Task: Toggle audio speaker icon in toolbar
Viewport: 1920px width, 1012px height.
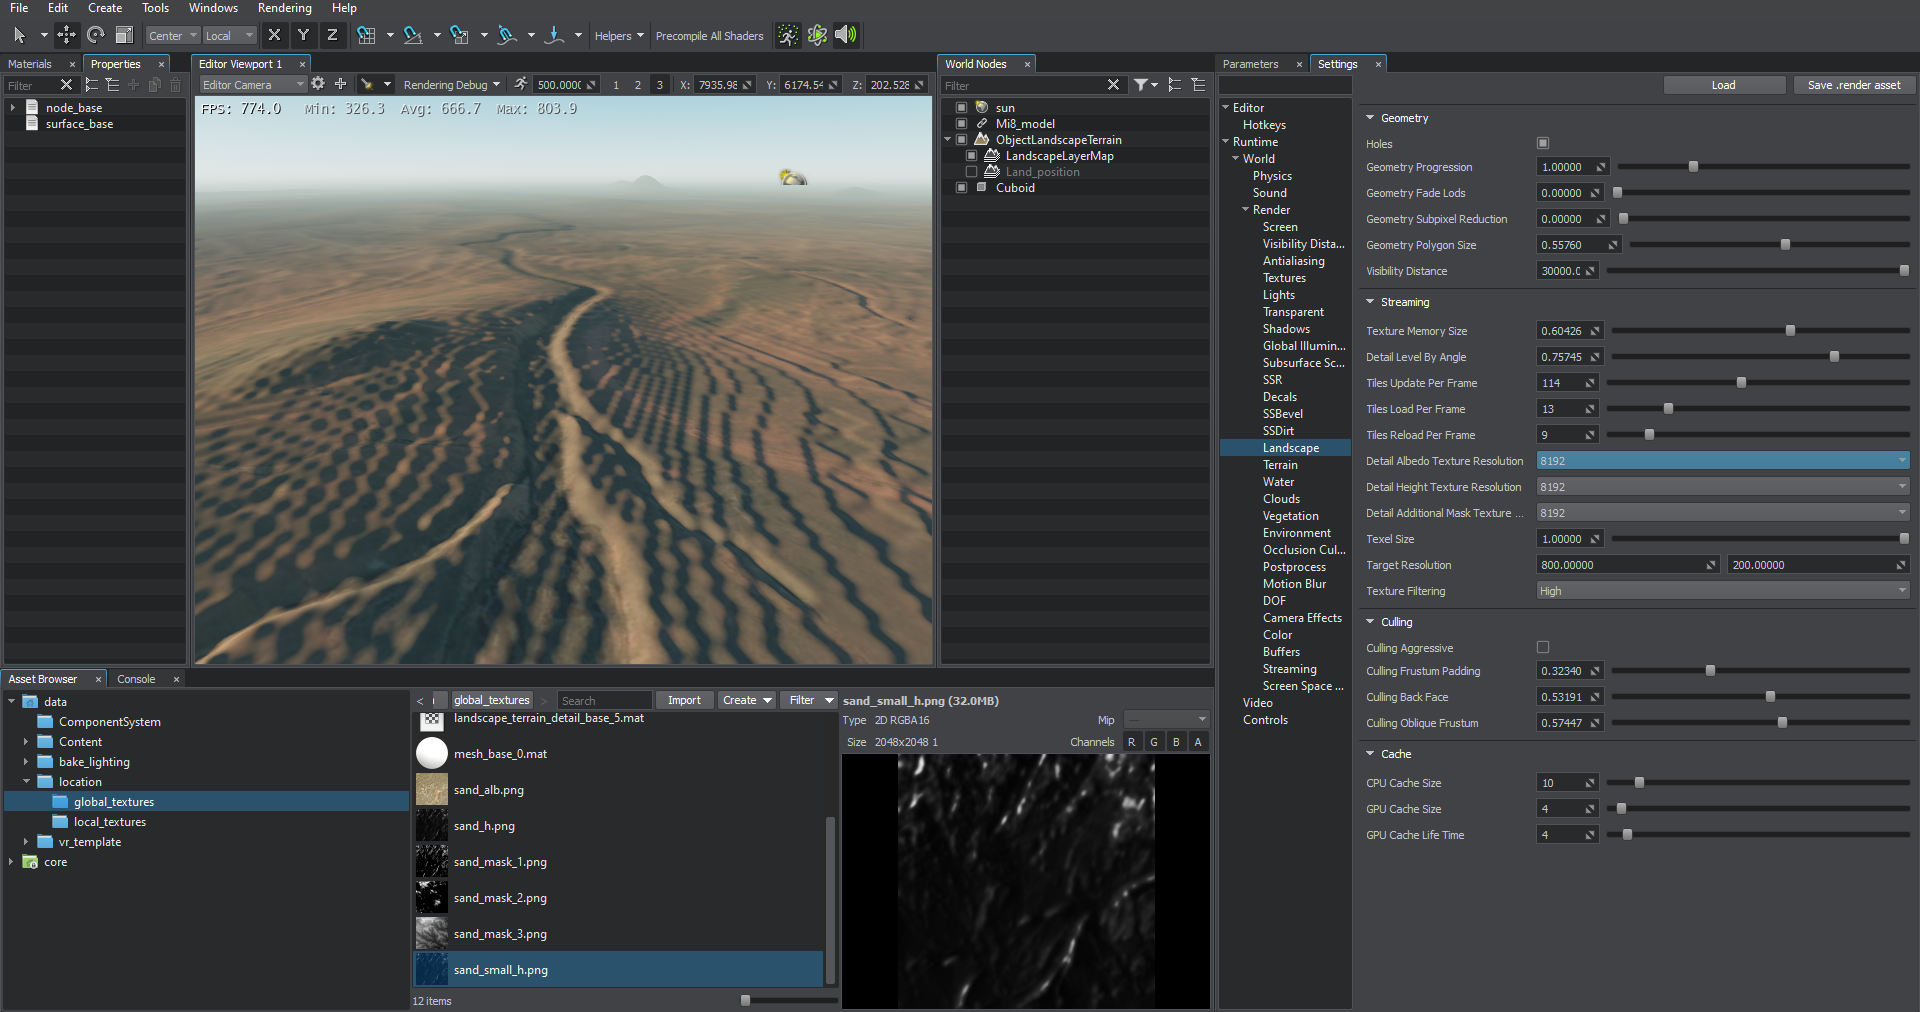Action: (846, 35)
